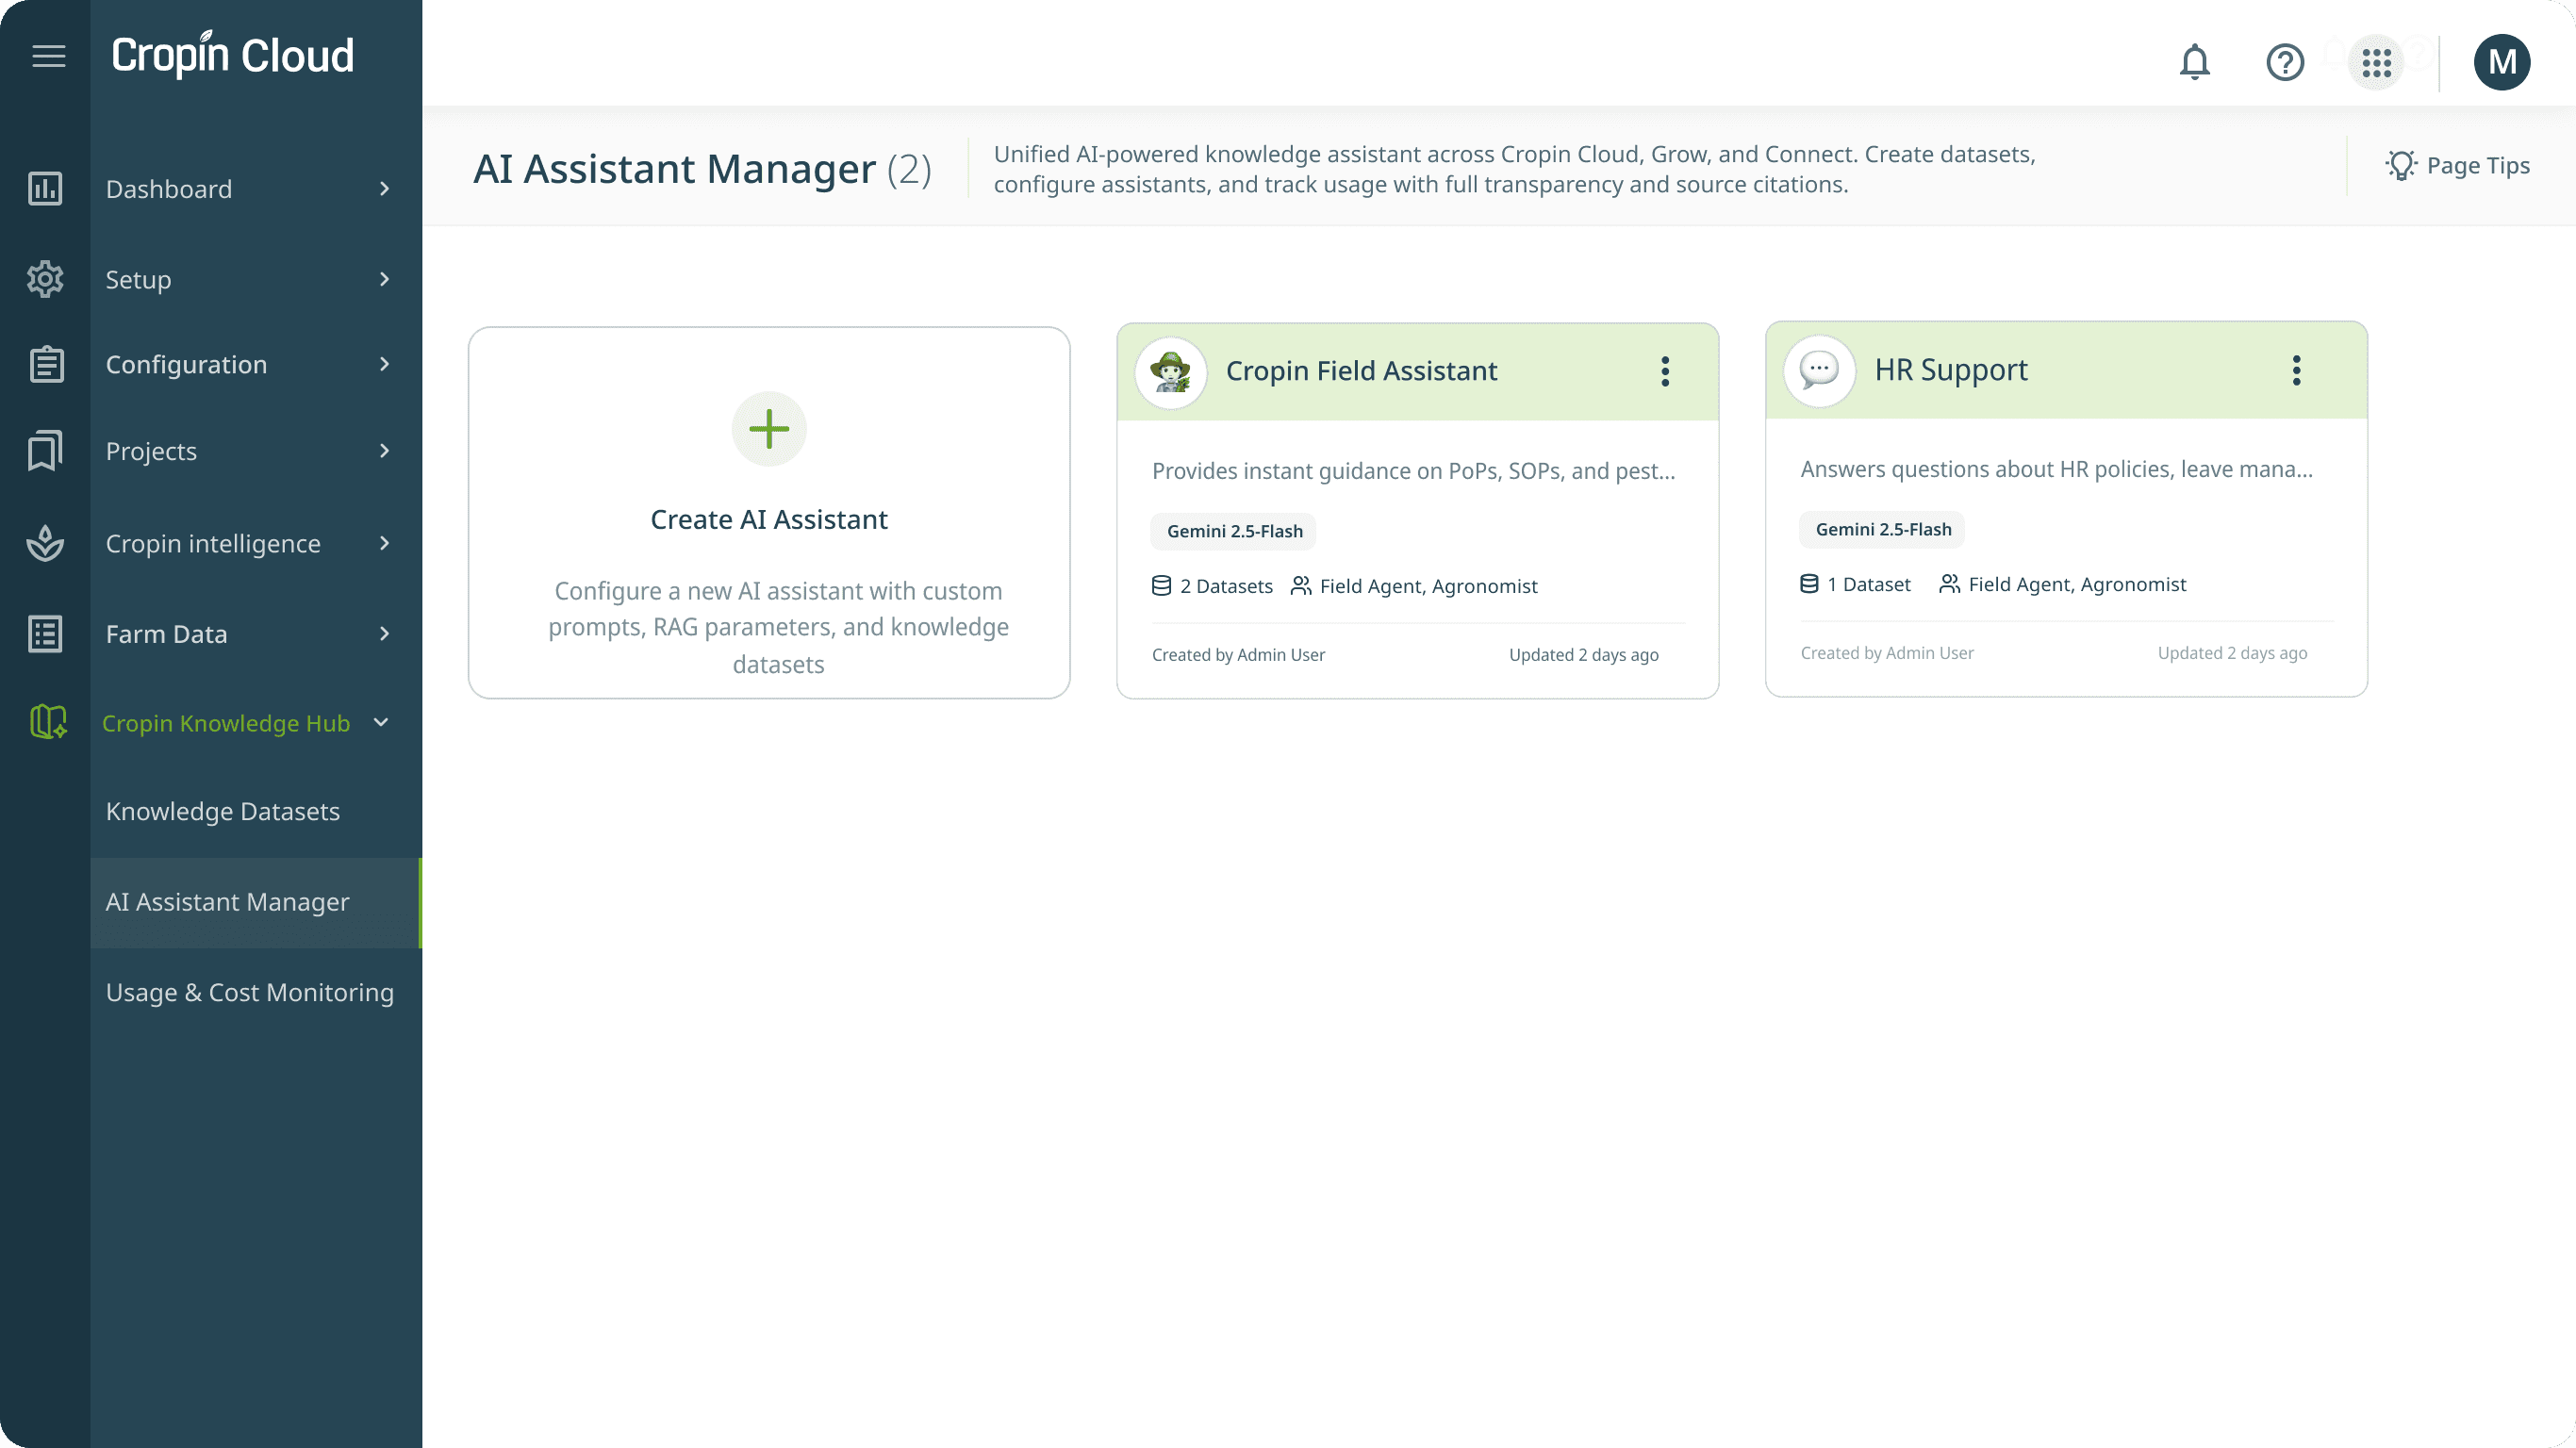Click Field Agent, Agronomist on Cropin Field Assistant
The width and height of the screenshot is (2576, 1448).
point(1428,586)
